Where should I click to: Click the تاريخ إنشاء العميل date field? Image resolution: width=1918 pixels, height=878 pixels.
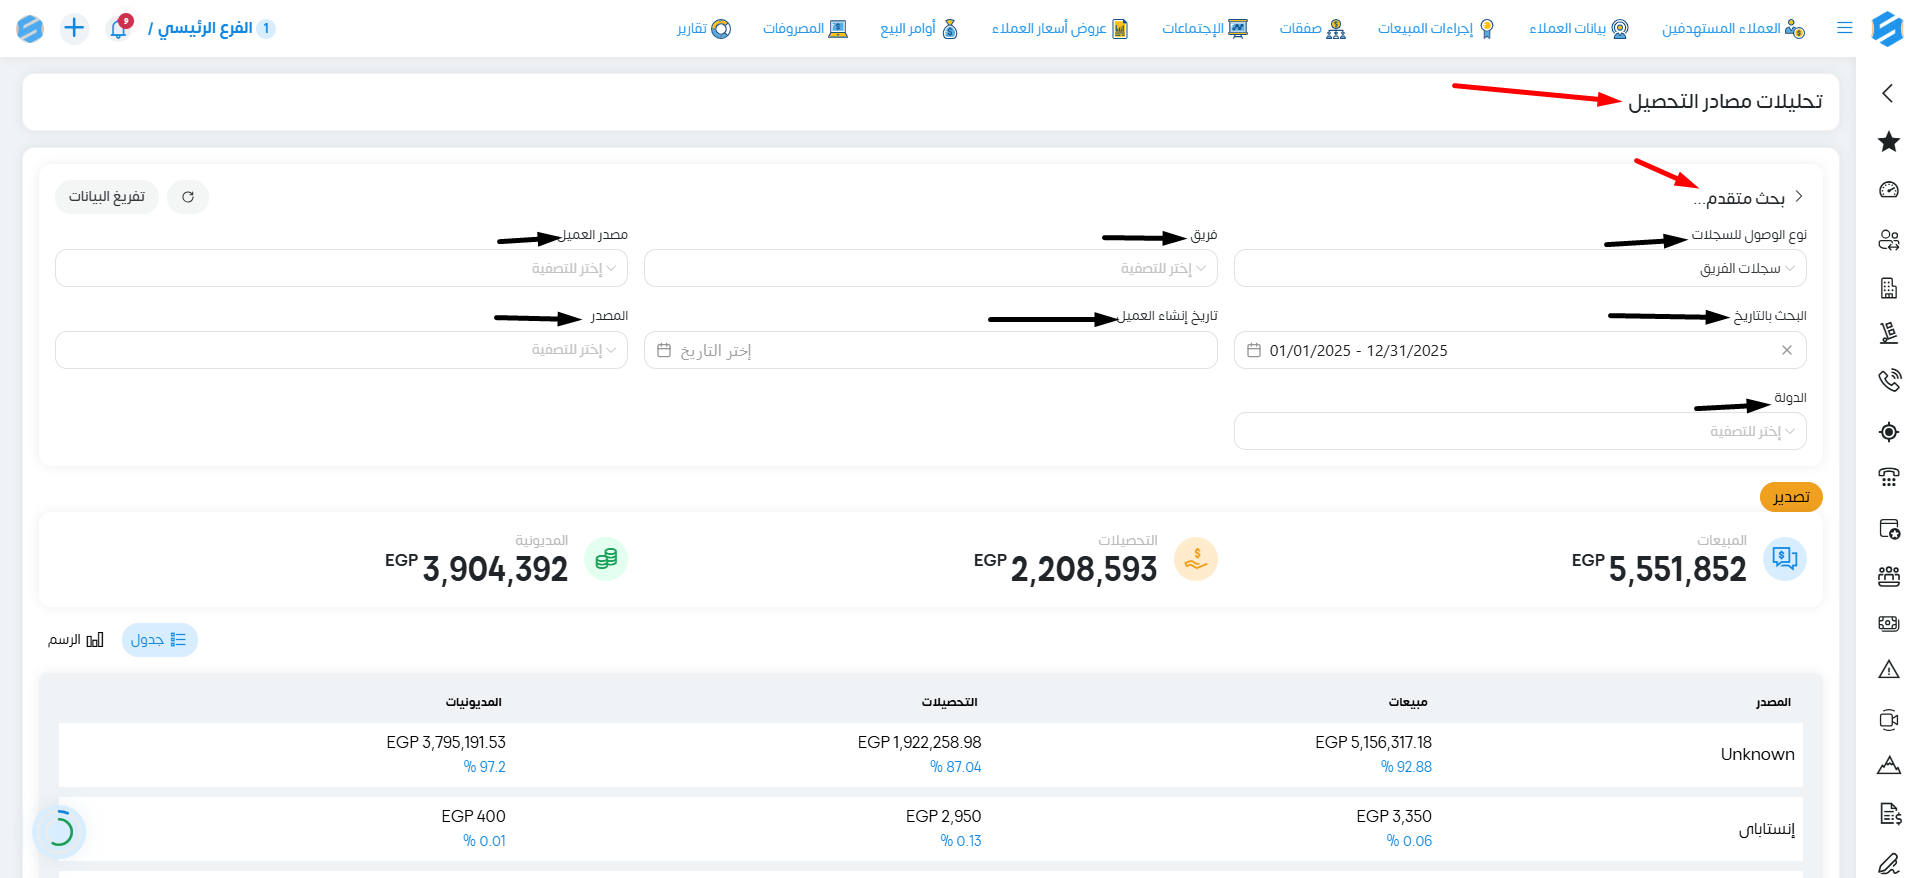931,350
